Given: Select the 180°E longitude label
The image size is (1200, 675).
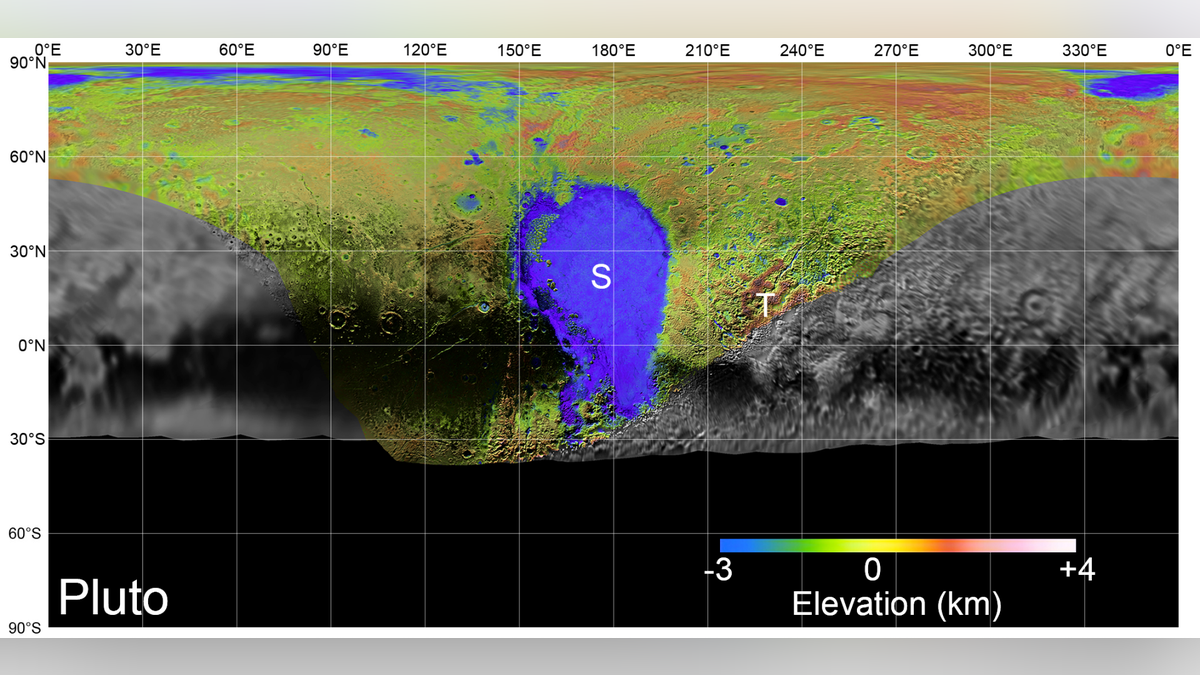Looking at the screenshot, I should [613, 50].
